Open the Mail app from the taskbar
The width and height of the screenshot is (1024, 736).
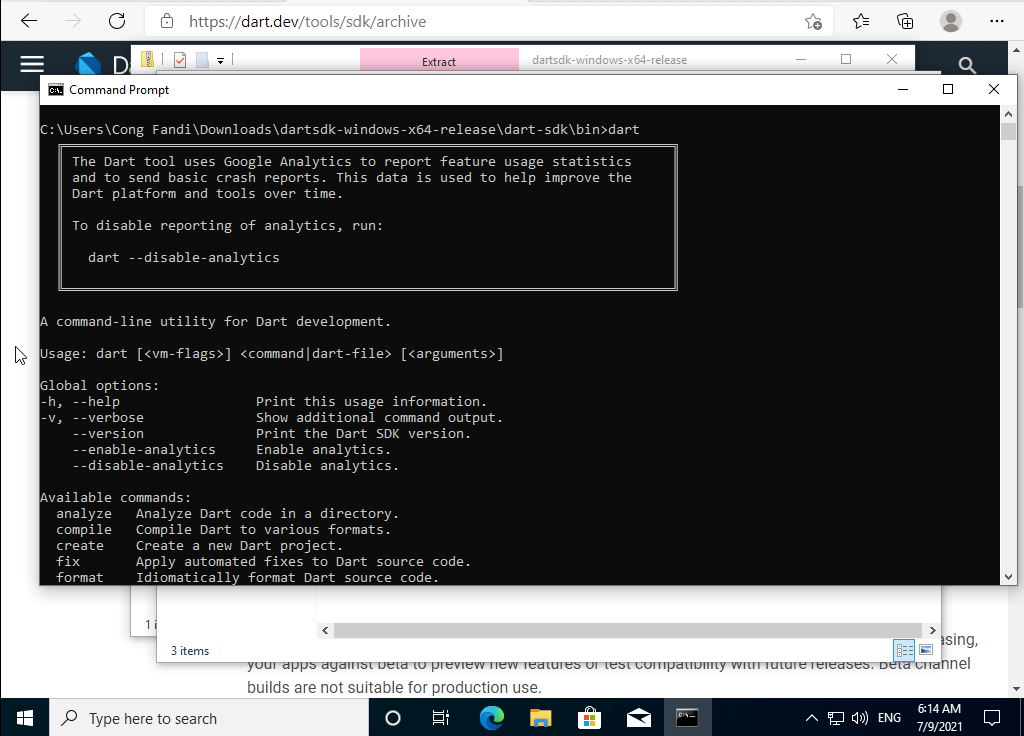[639, 718]
